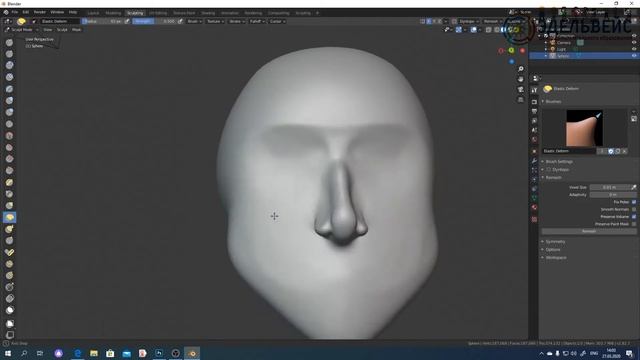Image resolution: width=640 pixels, height=360 pixels.
Task: Select the active Elastic Deform tool
Action: pyautogui.click(x=9, y=218)
